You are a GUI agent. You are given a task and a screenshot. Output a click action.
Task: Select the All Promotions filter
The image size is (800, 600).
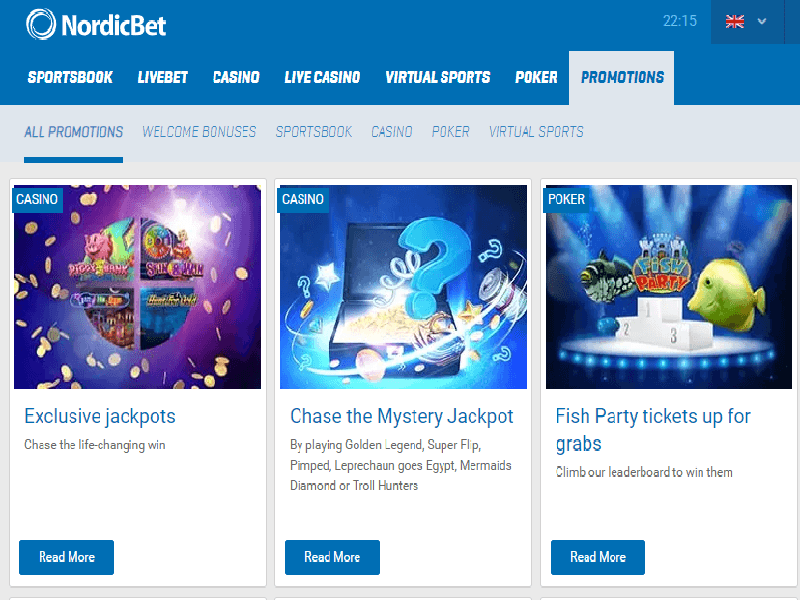[x=73, y=132]
